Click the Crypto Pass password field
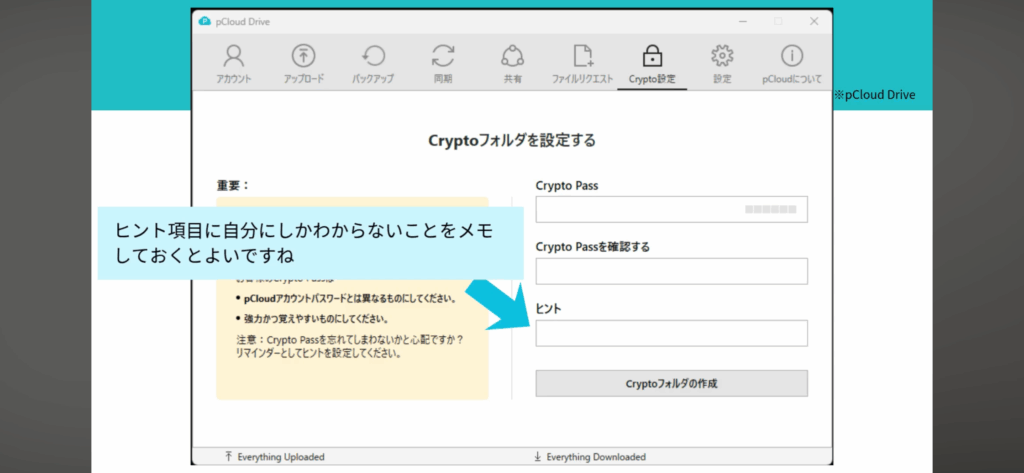1024x473 pixels. [671, 209]
